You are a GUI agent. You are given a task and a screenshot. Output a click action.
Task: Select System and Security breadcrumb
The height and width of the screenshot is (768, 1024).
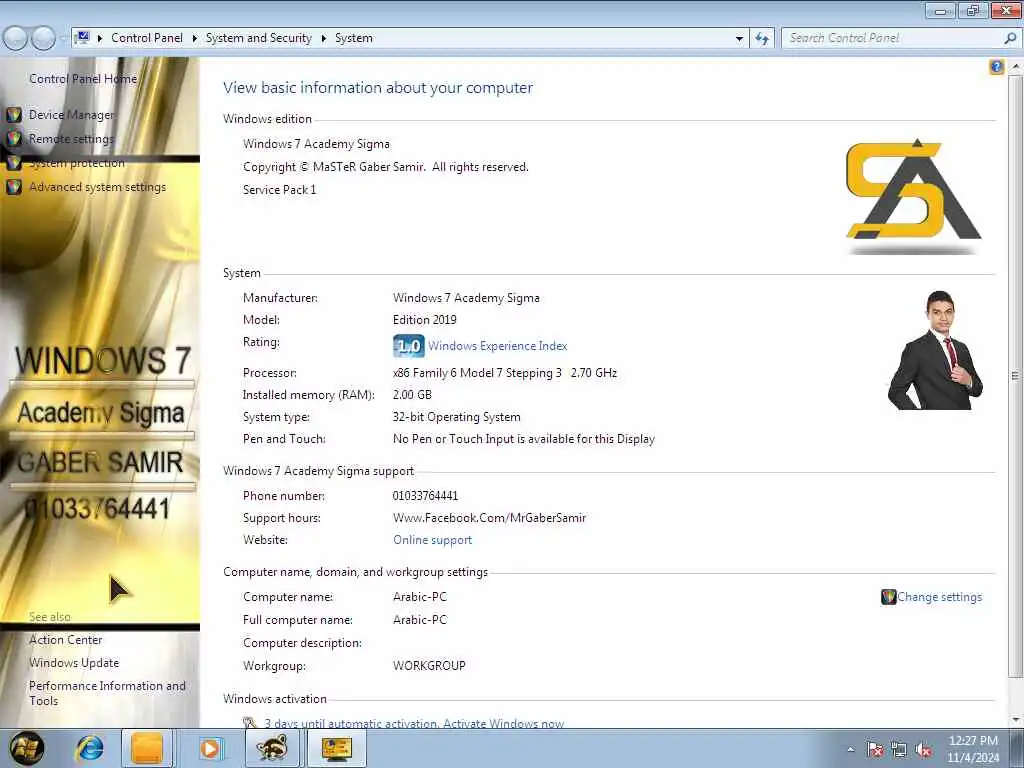coord(259,38)
